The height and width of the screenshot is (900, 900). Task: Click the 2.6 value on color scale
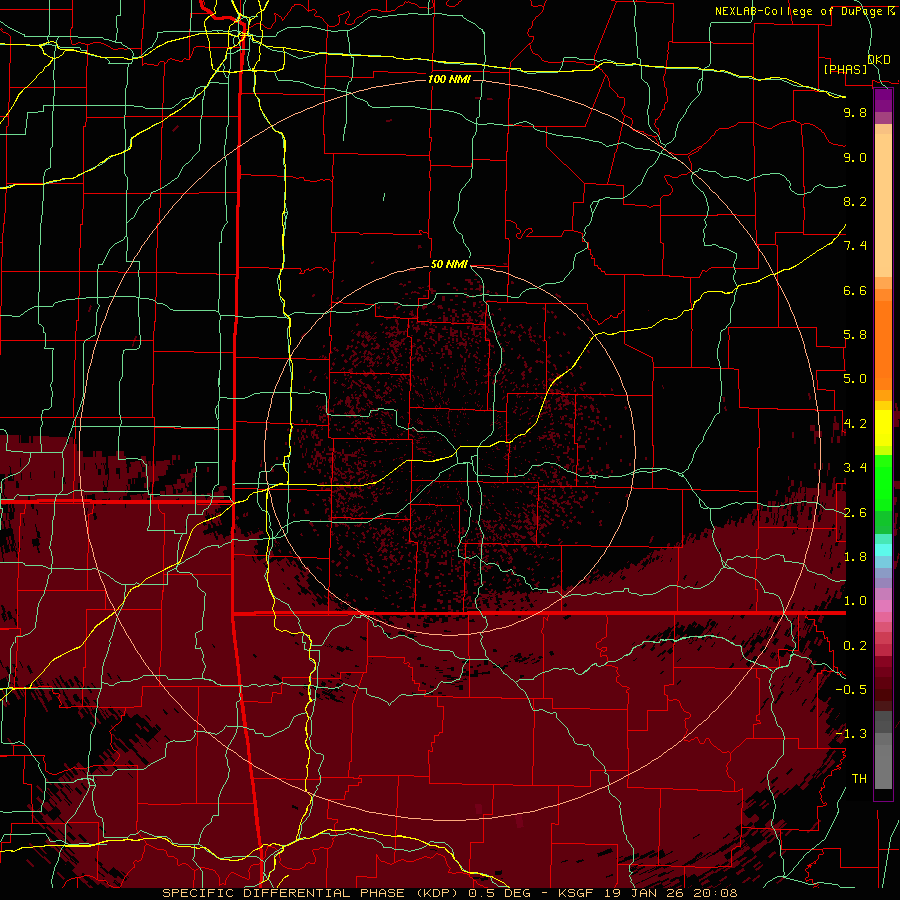(855, 513)
